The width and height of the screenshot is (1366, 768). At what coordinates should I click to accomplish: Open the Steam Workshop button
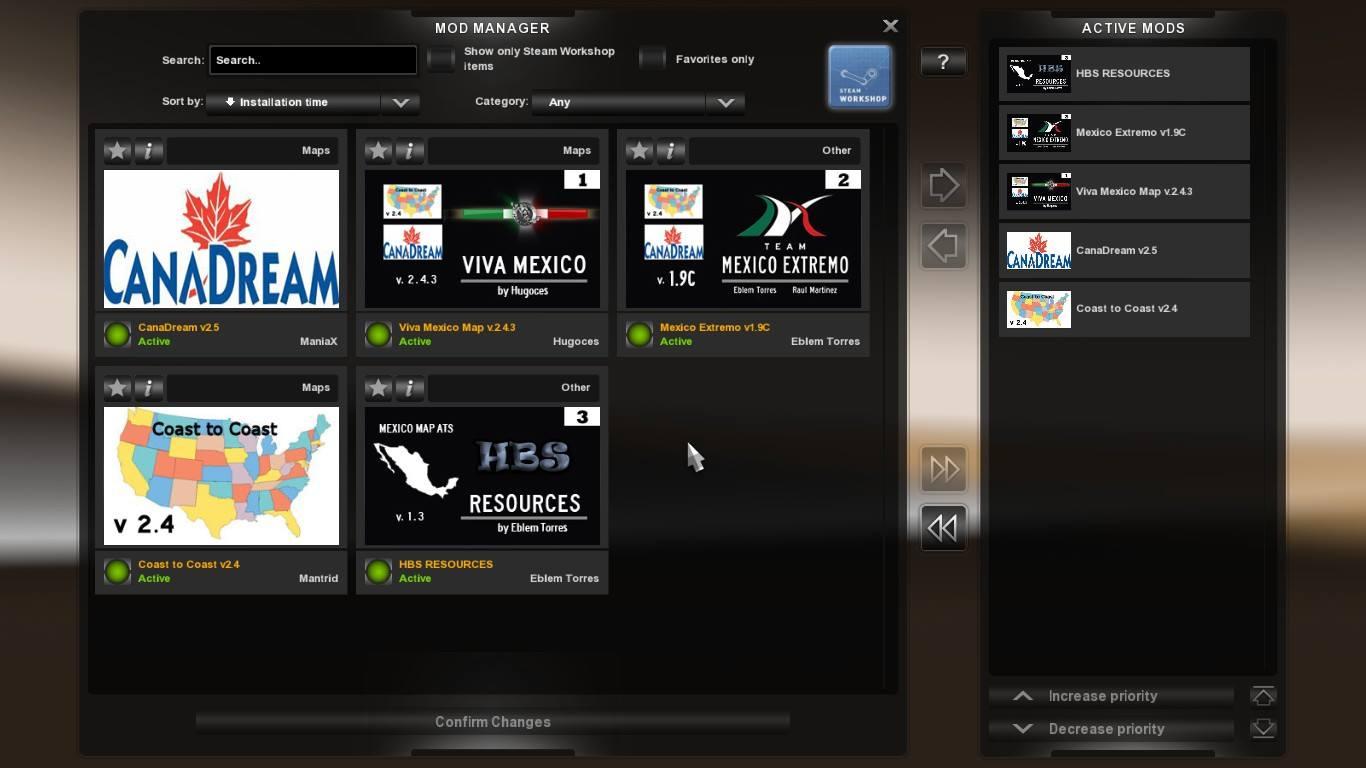pos(859,76)
